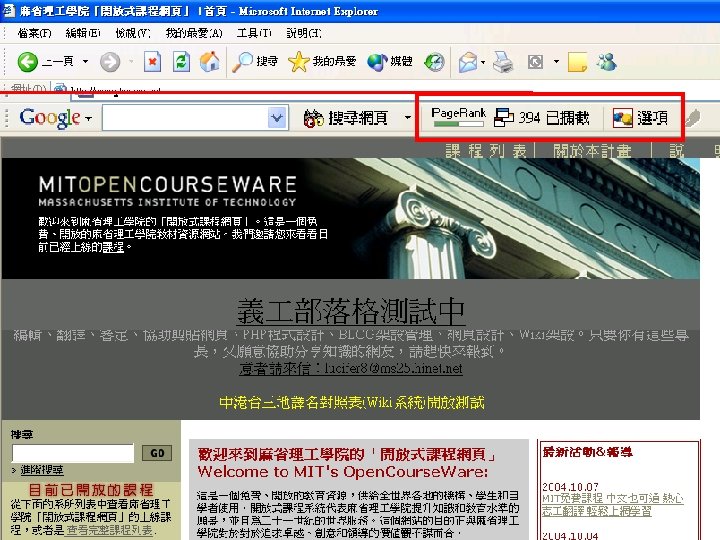Open the 檔案(F) File menu

[x=34, y=33]
